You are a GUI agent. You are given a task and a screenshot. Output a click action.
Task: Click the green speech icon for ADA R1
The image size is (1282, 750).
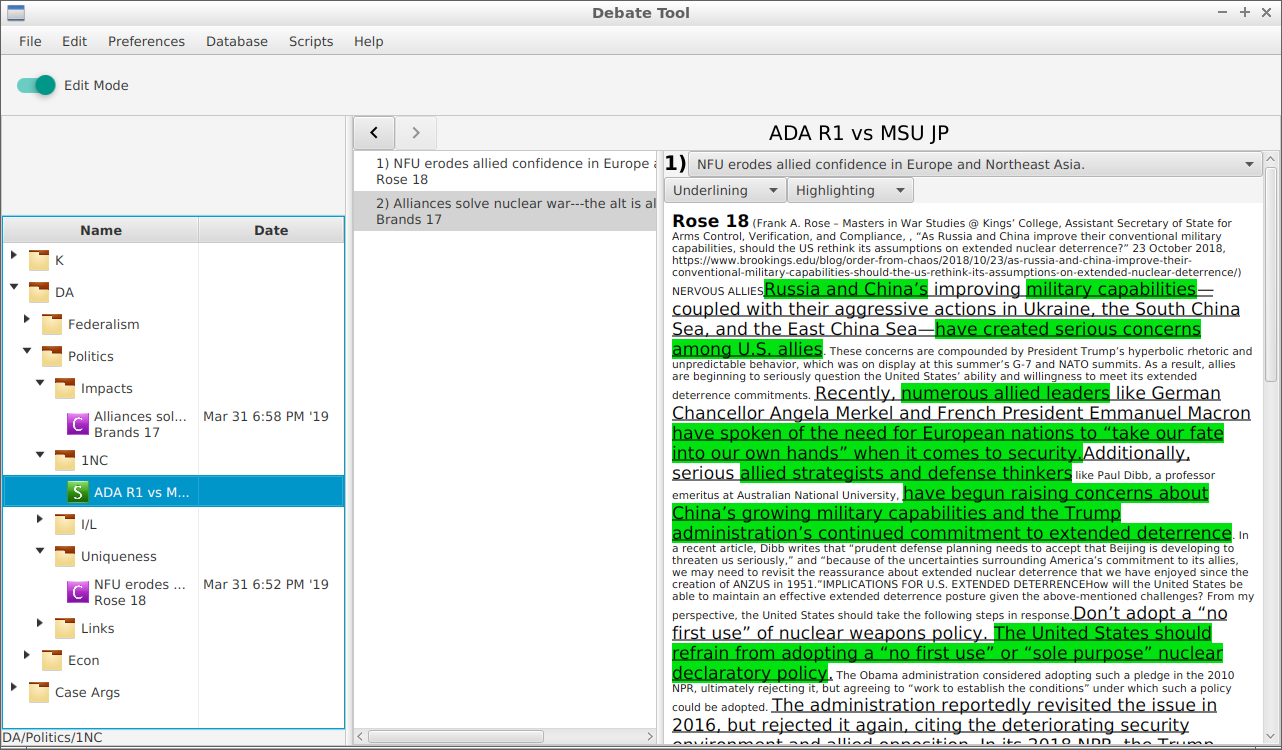[78, 492]
